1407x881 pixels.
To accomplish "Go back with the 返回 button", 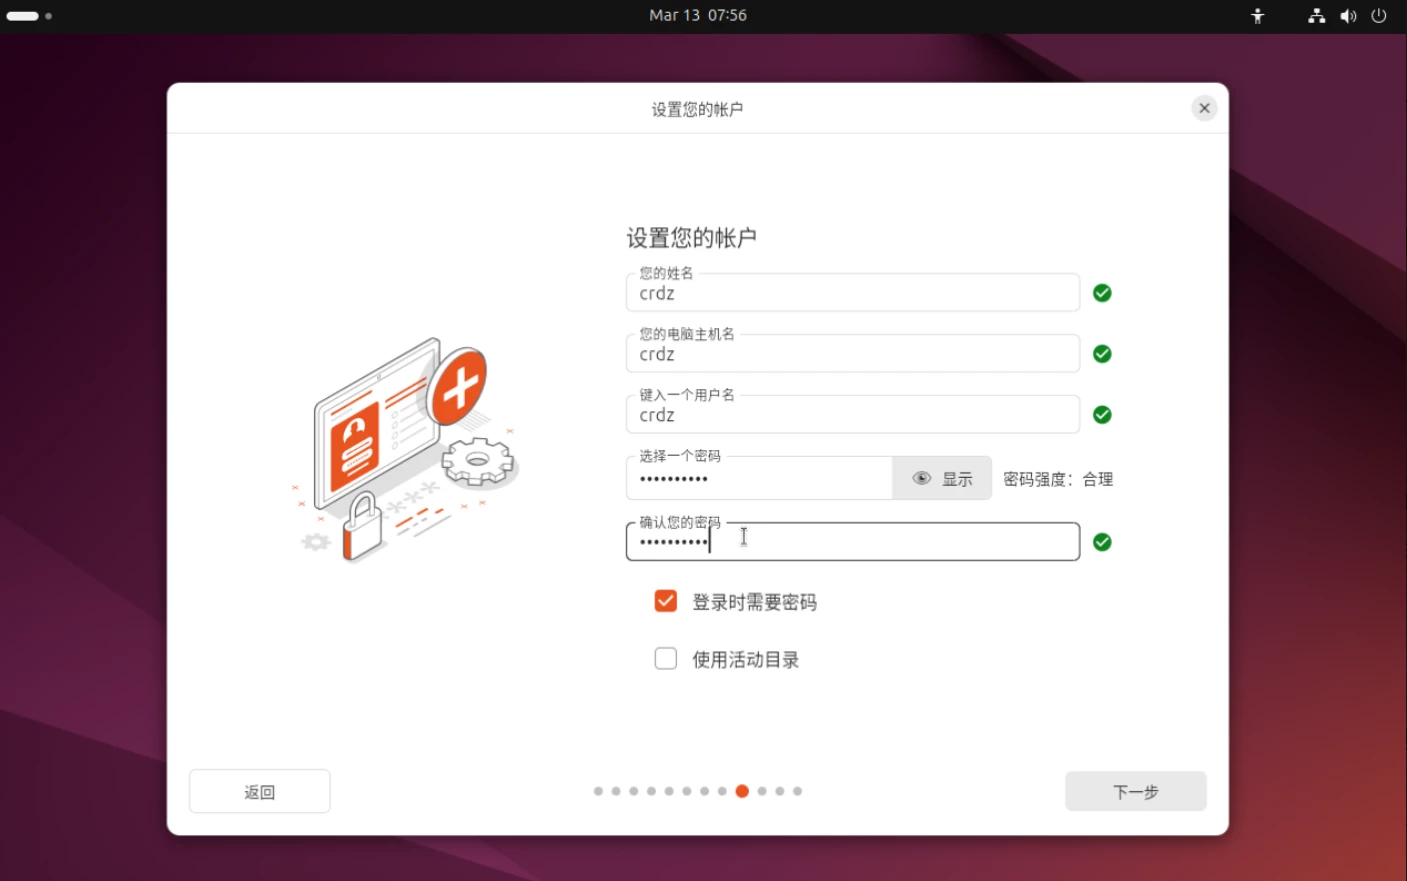I will coord(260,791).
